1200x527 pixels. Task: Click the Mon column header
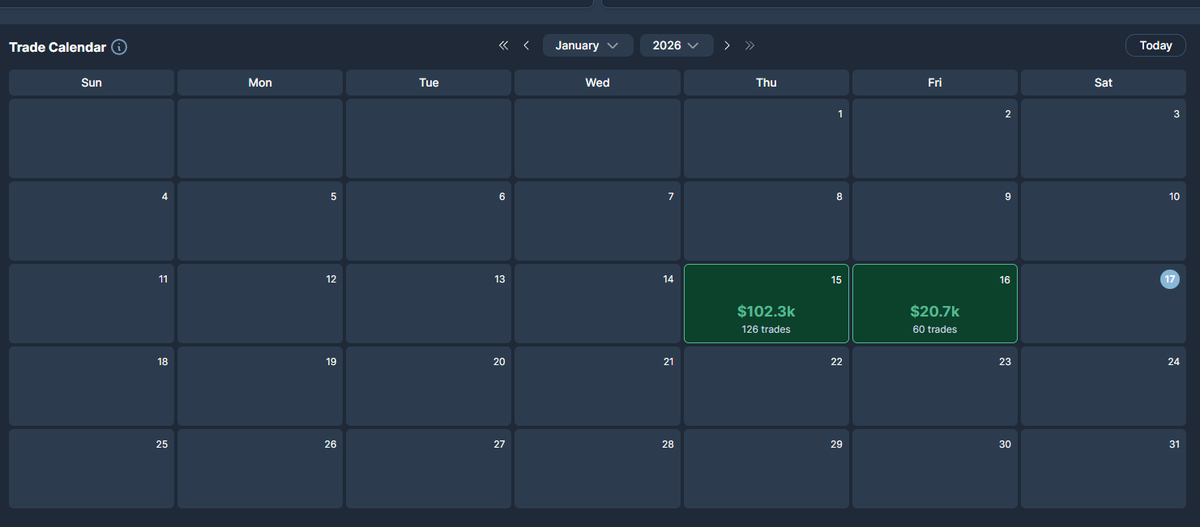tap(260, 83)
